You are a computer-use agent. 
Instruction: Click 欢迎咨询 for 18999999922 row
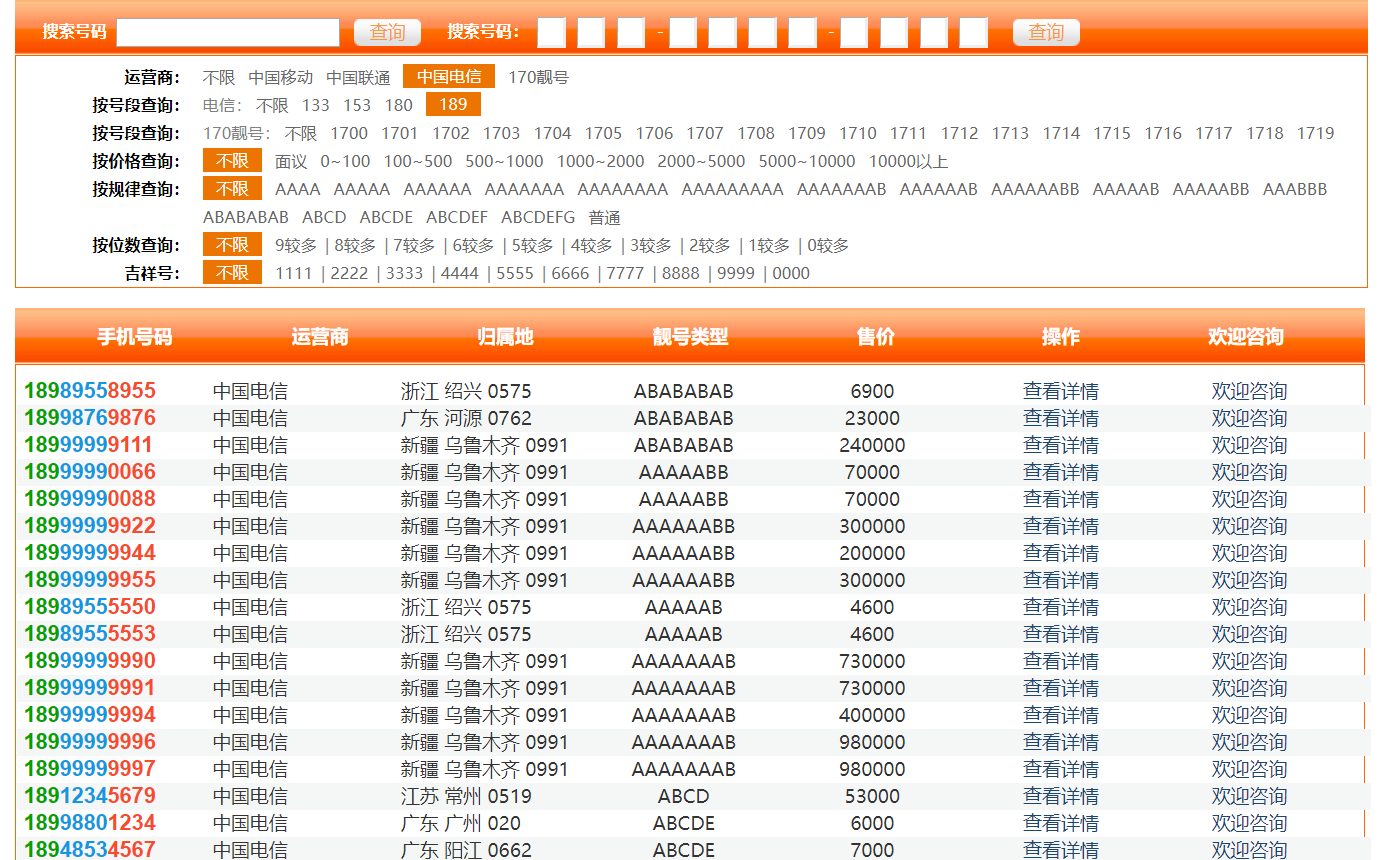tap(1249, 526)
